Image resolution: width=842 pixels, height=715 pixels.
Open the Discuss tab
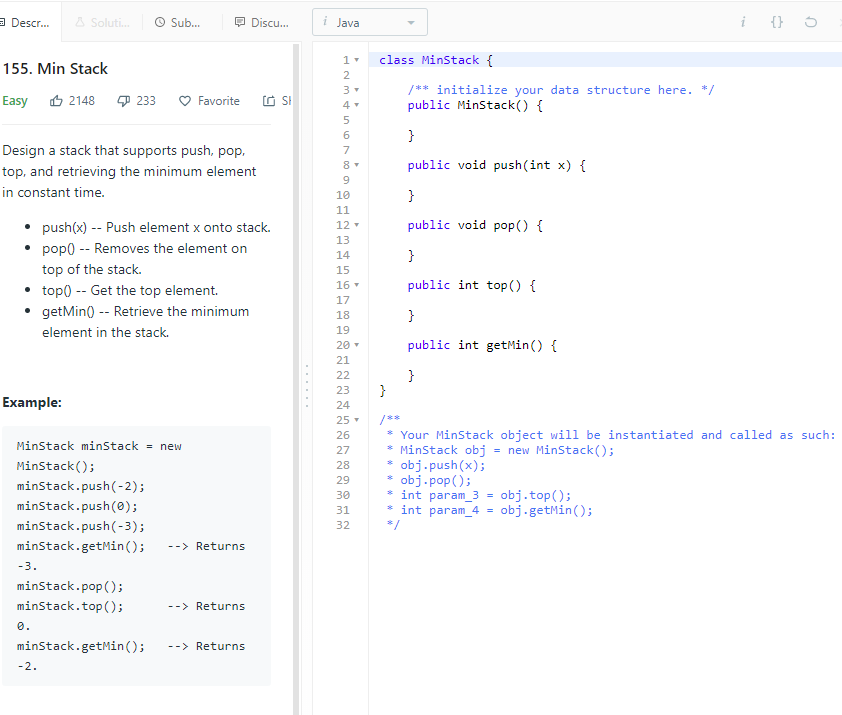pos(262,23)
